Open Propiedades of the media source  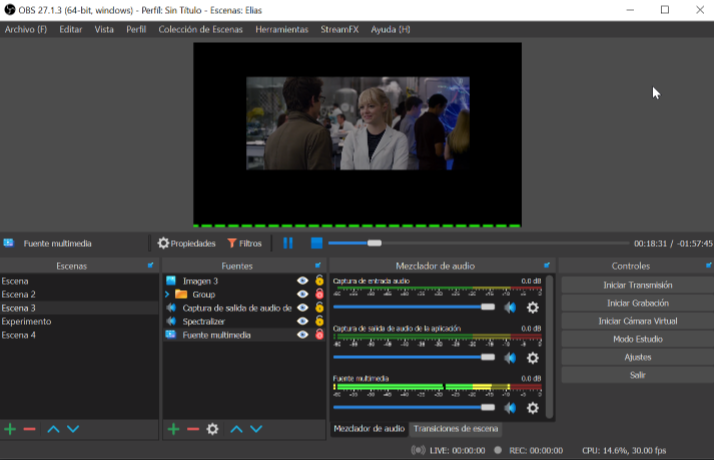coord(186,243)
